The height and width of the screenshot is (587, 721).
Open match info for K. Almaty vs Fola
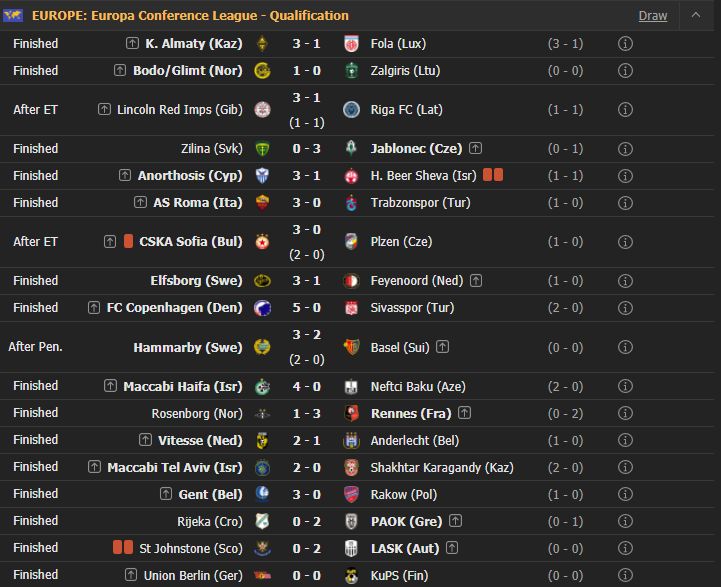click(x=625, y=44)
